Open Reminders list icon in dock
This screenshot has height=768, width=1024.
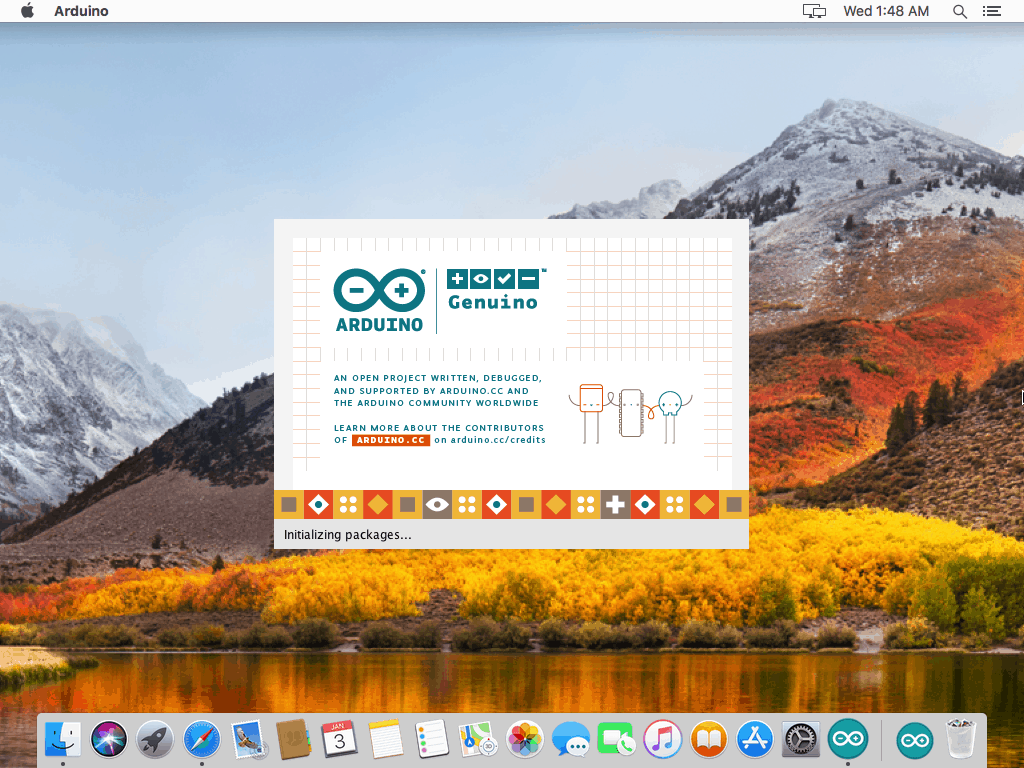tap(432, 739)
